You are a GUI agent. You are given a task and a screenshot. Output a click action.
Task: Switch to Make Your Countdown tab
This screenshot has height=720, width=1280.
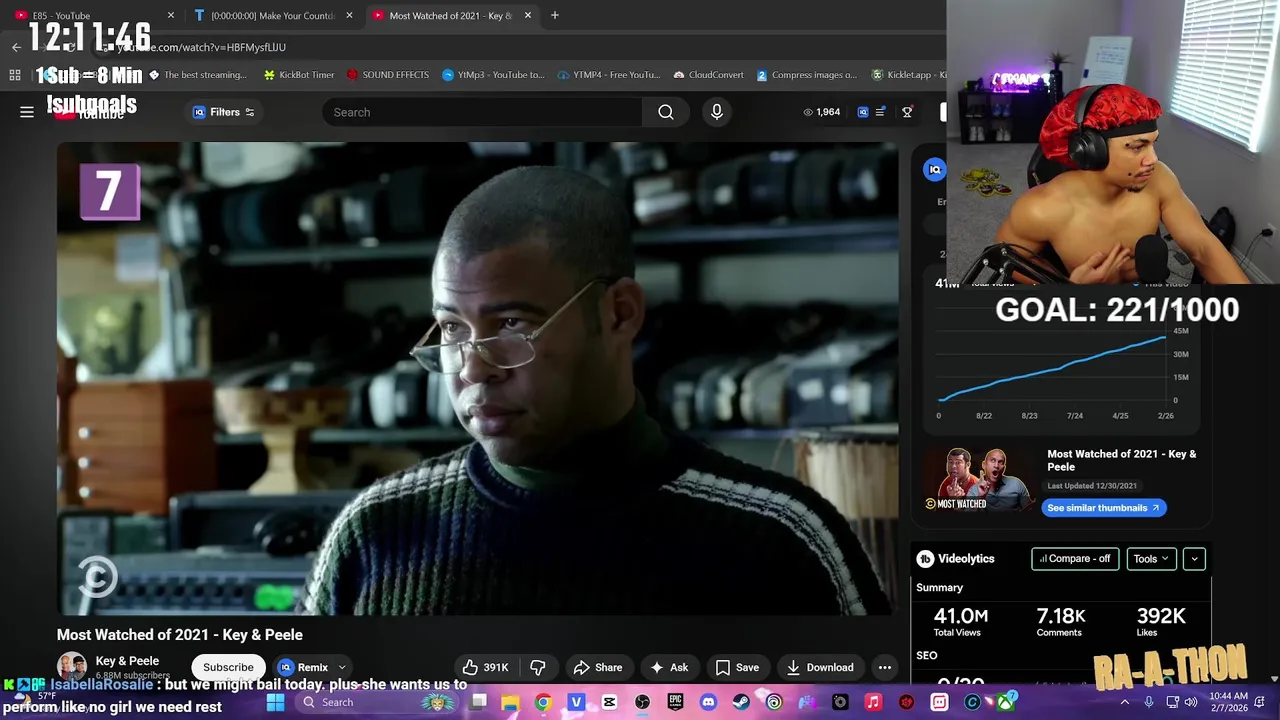coord(272,15)
